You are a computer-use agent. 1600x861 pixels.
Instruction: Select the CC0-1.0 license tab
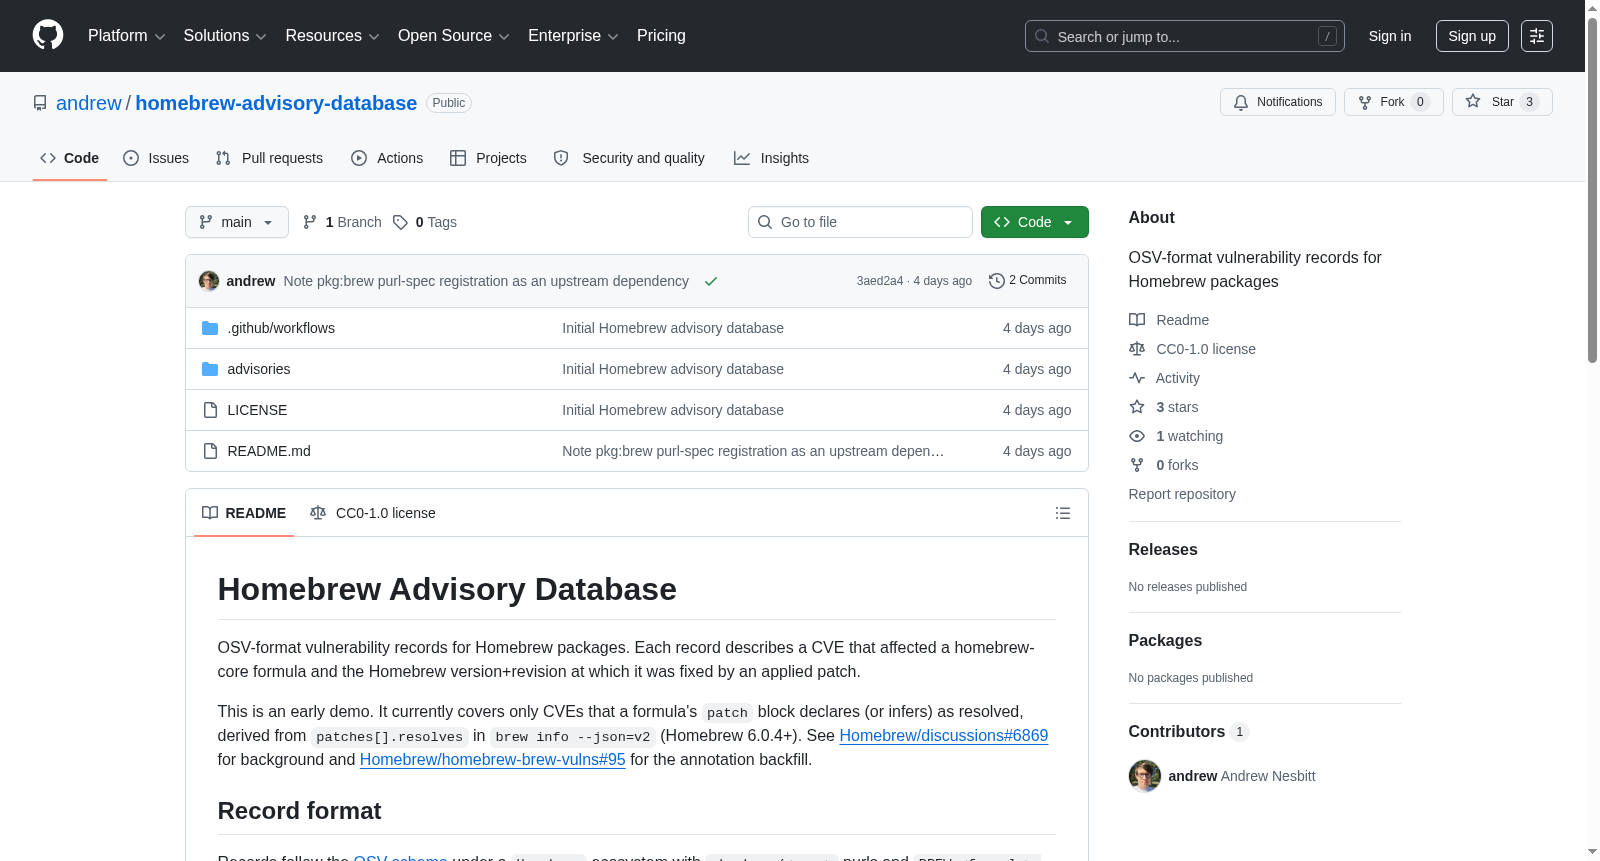click(x=373, y=513)
